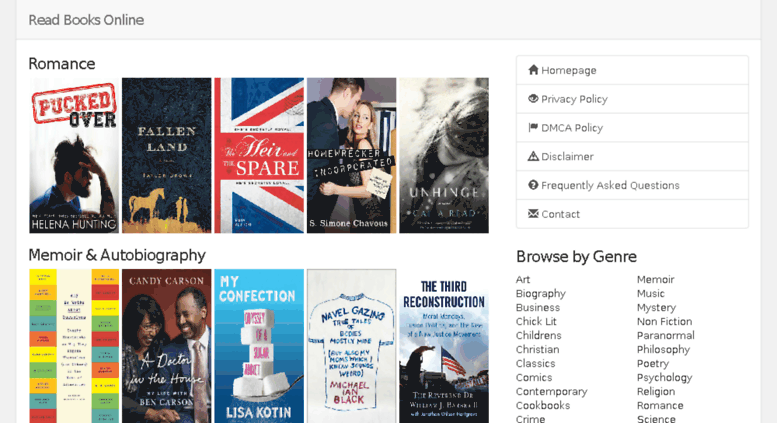Browse the Mystery genre
The height and width of the screenshot is (423, 777).
tap(657, 308)
